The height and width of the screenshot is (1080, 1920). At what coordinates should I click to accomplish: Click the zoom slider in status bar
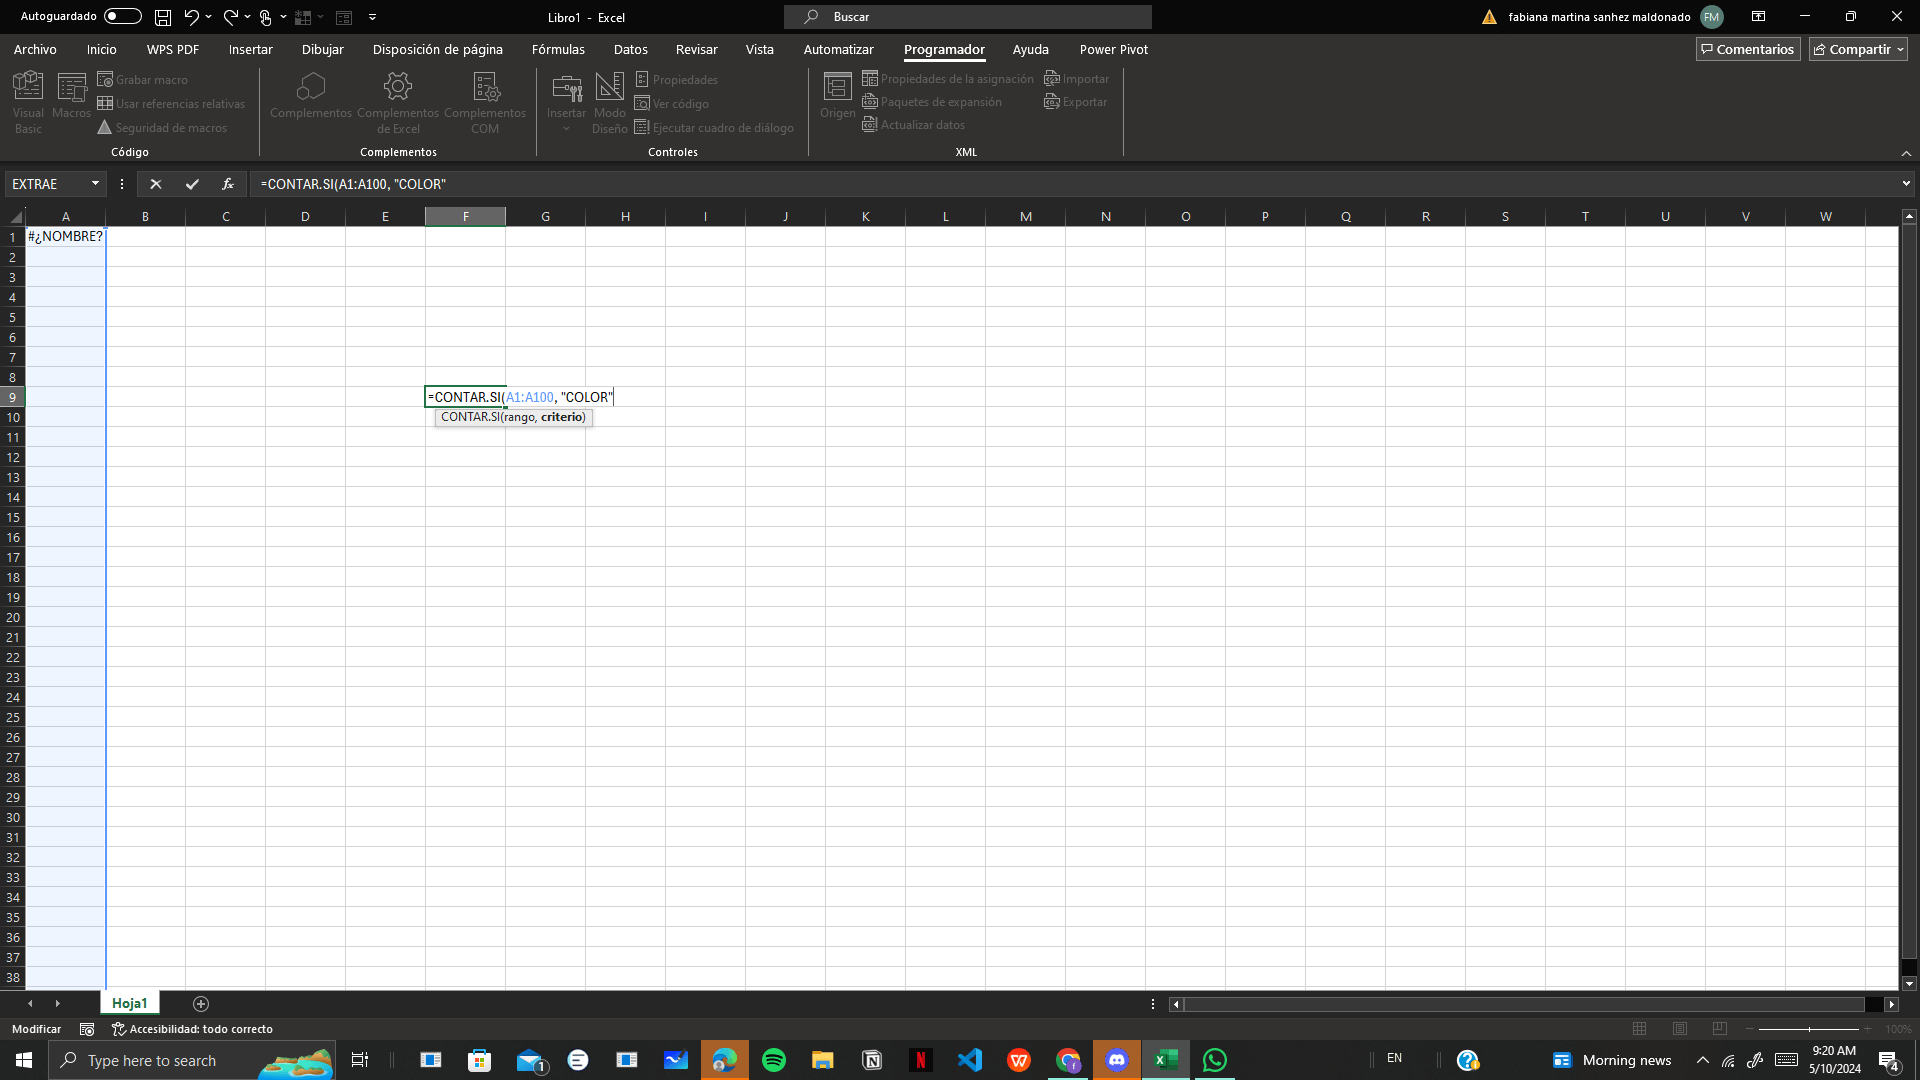pyautogui.click(x=1809, y=1029)
